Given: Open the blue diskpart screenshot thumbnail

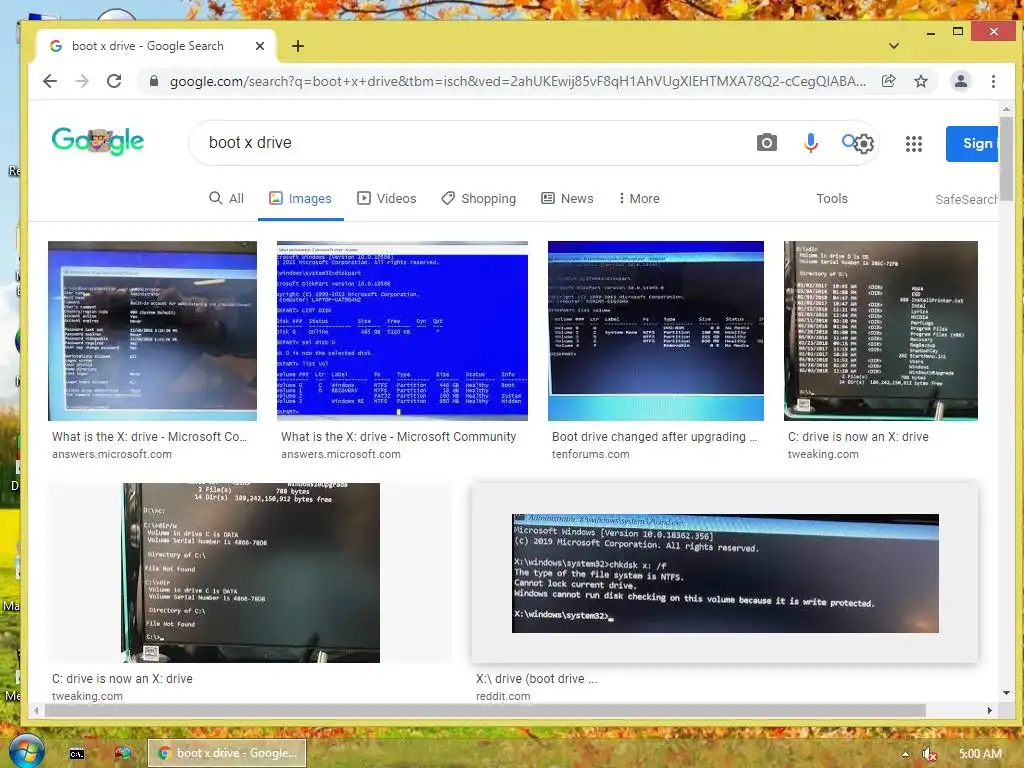Looking at the screenshot, I should [402, 330].
